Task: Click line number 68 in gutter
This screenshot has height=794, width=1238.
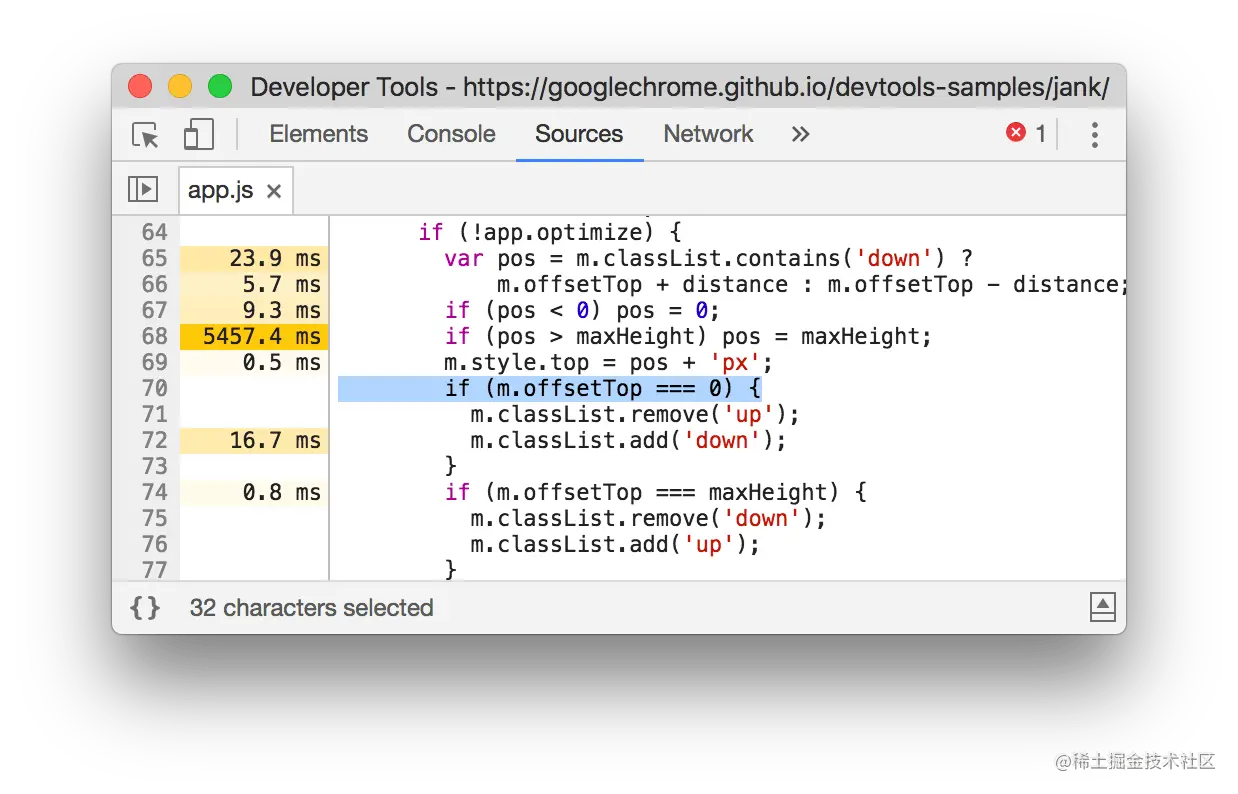Action: pos(154,336)
